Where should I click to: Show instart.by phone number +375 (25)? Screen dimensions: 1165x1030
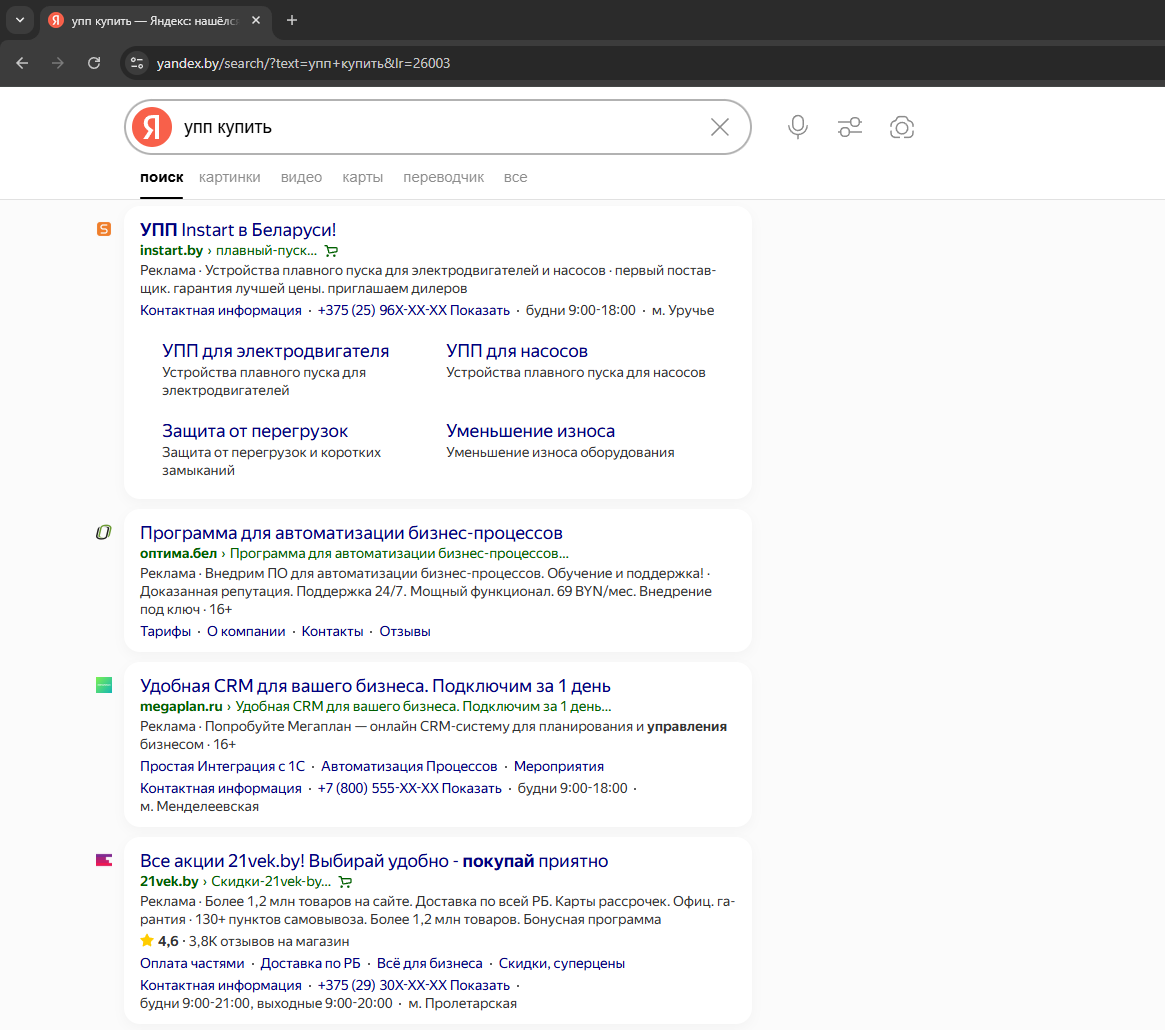coord(414,311)
